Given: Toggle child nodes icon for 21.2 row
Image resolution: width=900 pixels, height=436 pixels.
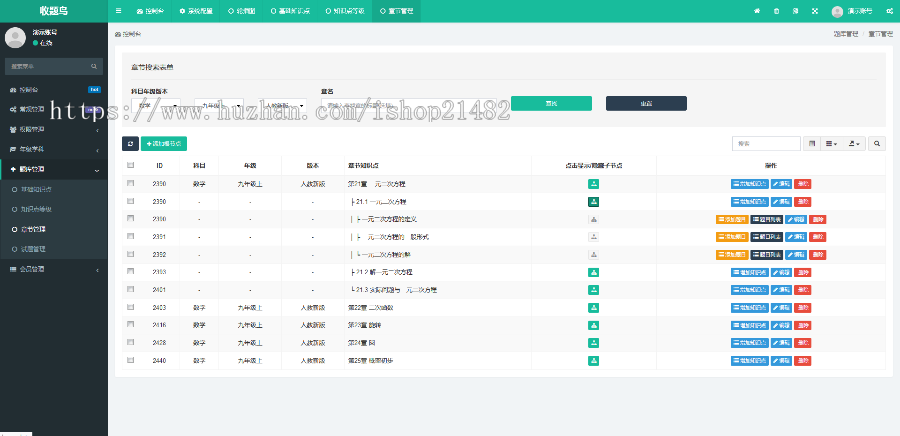Looking at the screenshot, I should (x=593, y=272).
